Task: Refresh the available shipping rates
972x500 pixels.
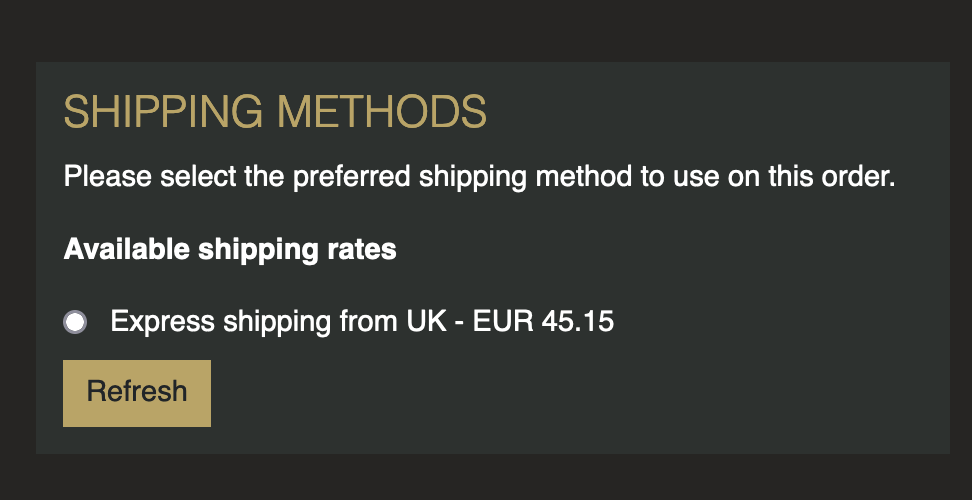Action: pyautogui.click(x=137, y=392)
